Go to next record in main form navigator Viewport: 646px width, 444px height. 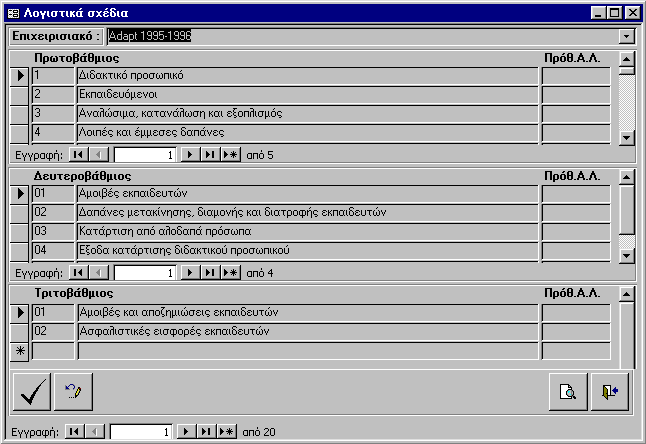coord(186,431)
